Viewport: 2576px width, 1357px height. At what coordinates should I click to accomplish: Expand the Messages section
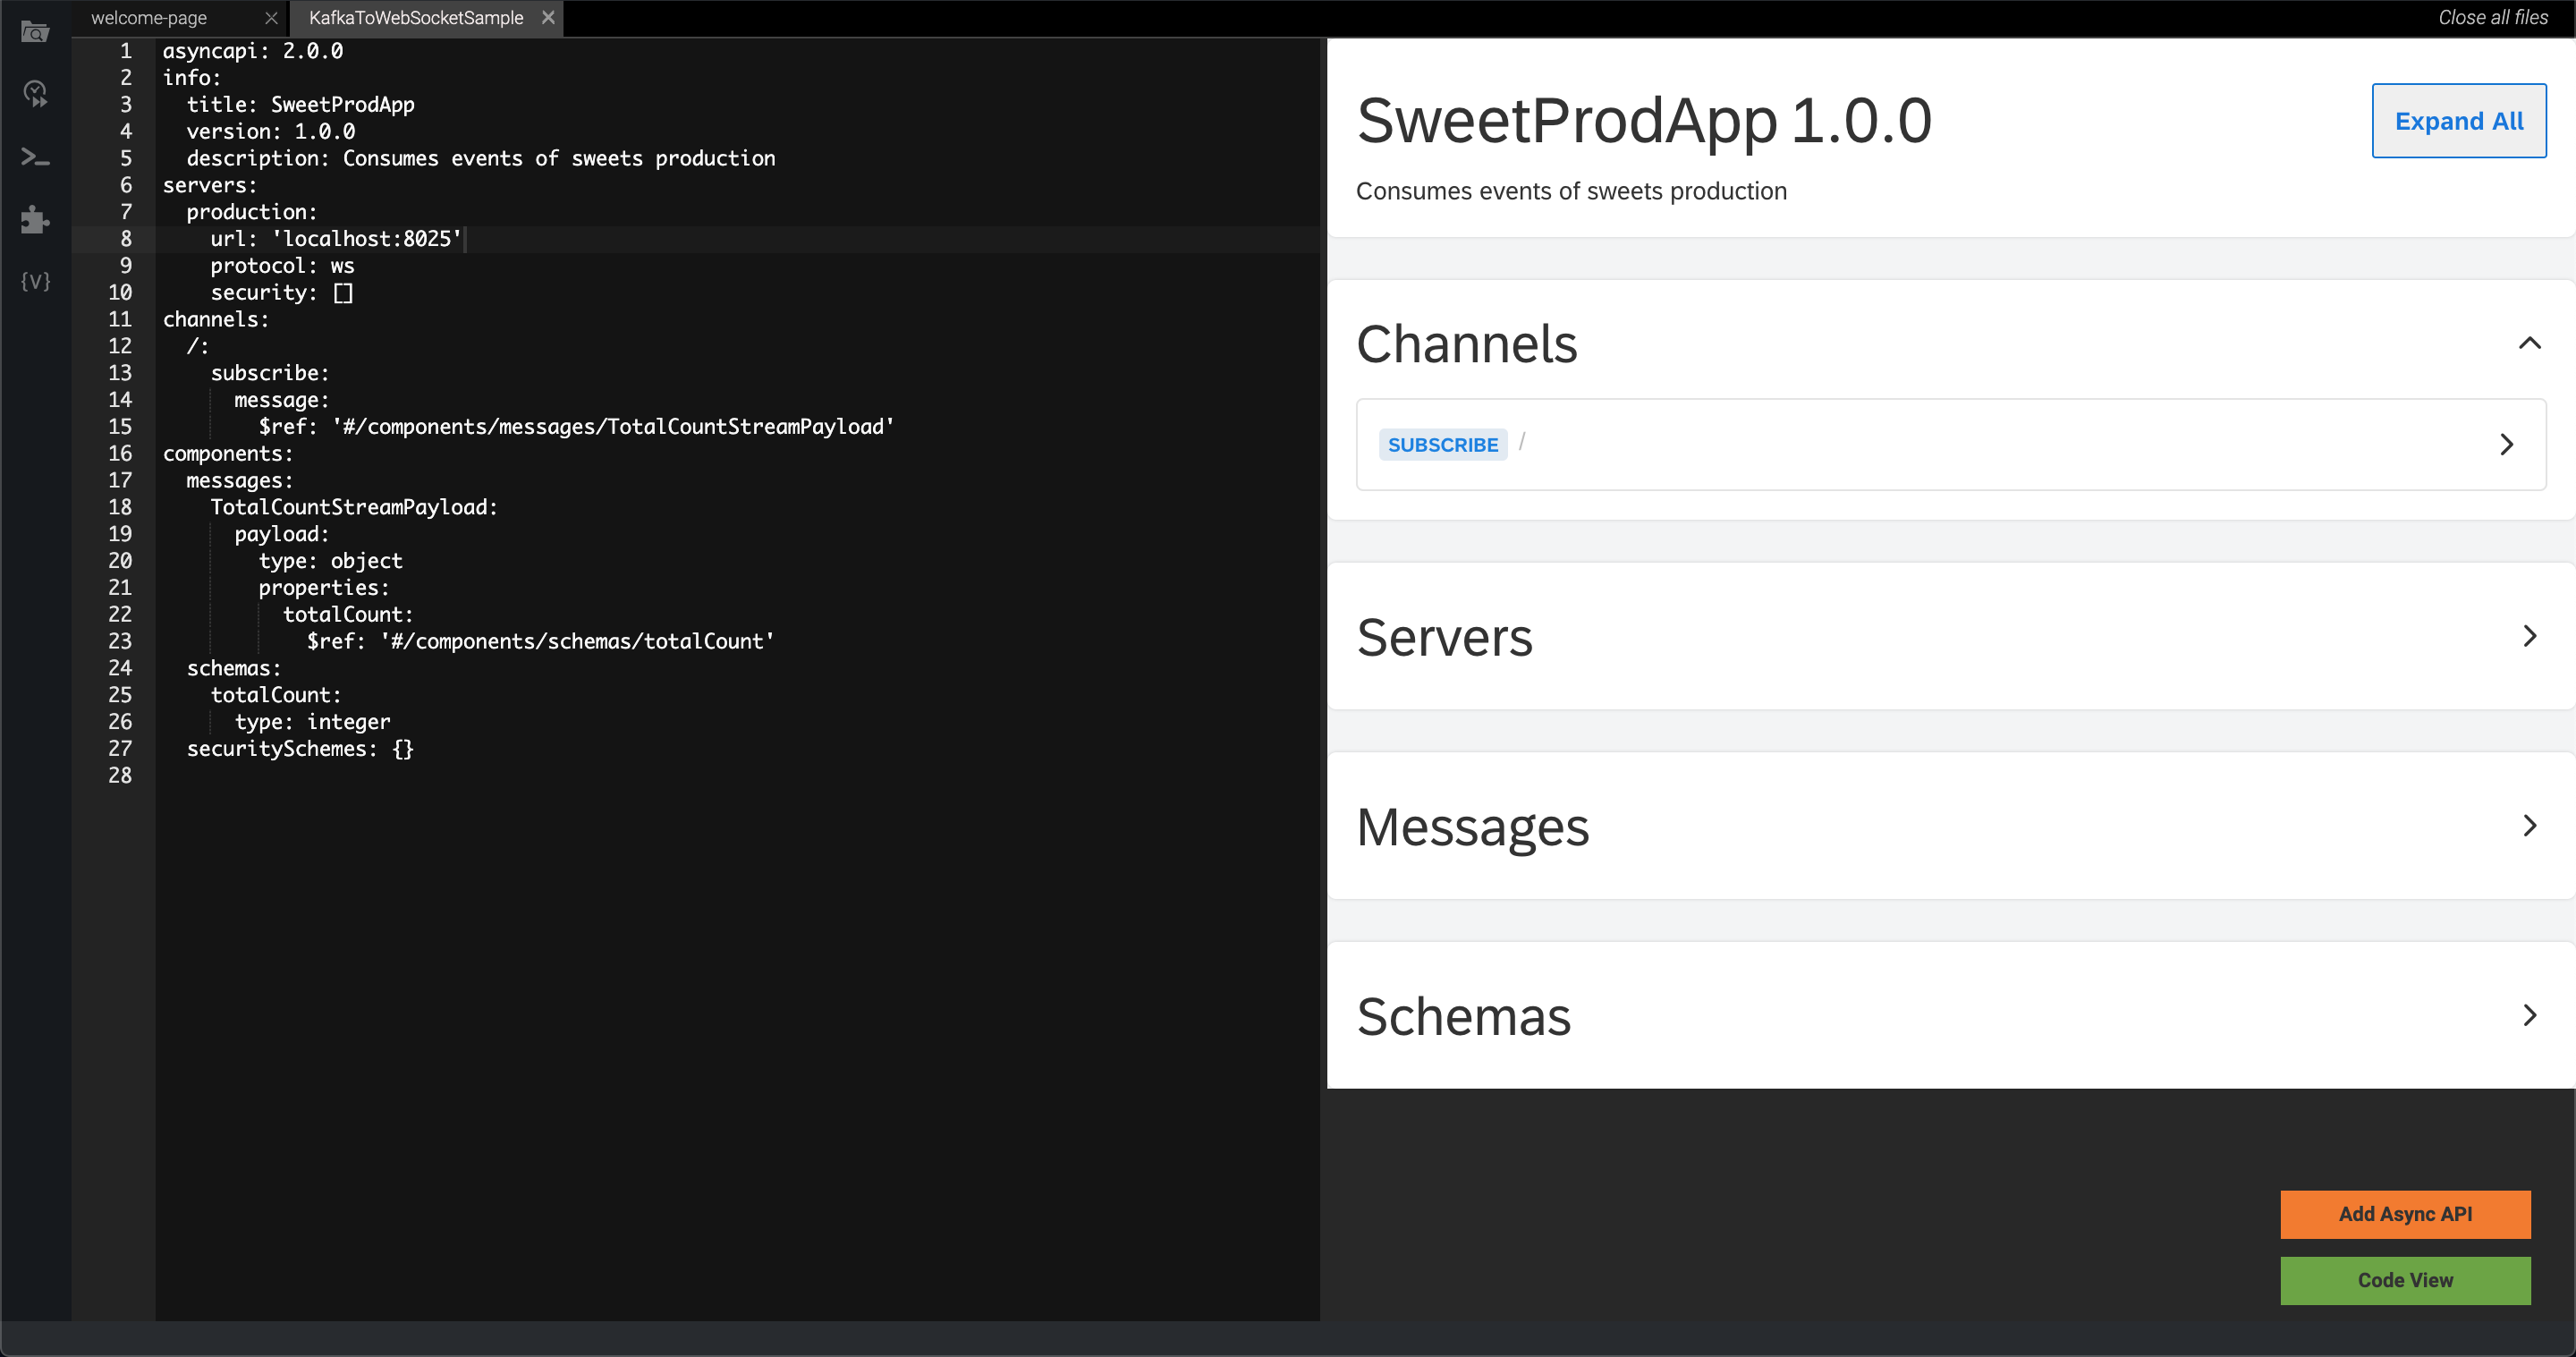point(2530,826)
